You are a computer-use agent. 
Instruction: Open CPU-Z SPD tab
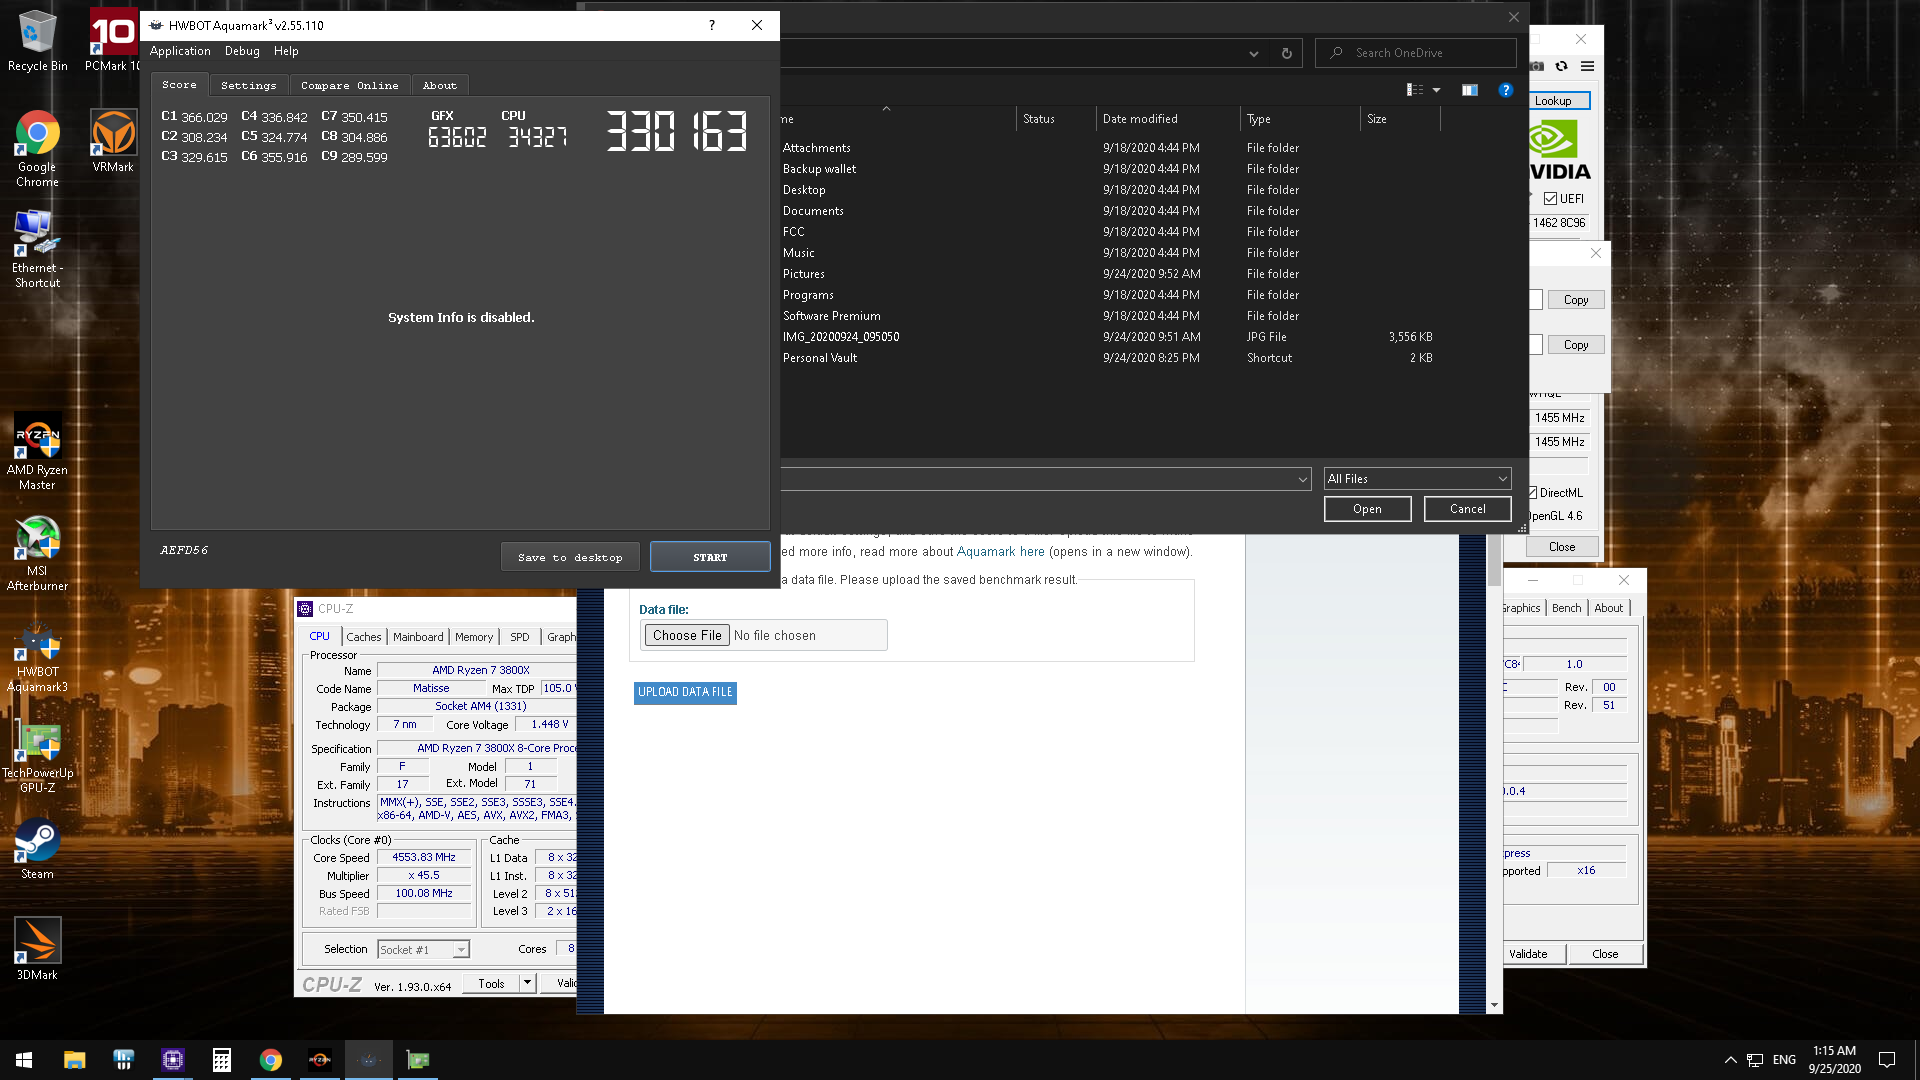coord(520,637)
